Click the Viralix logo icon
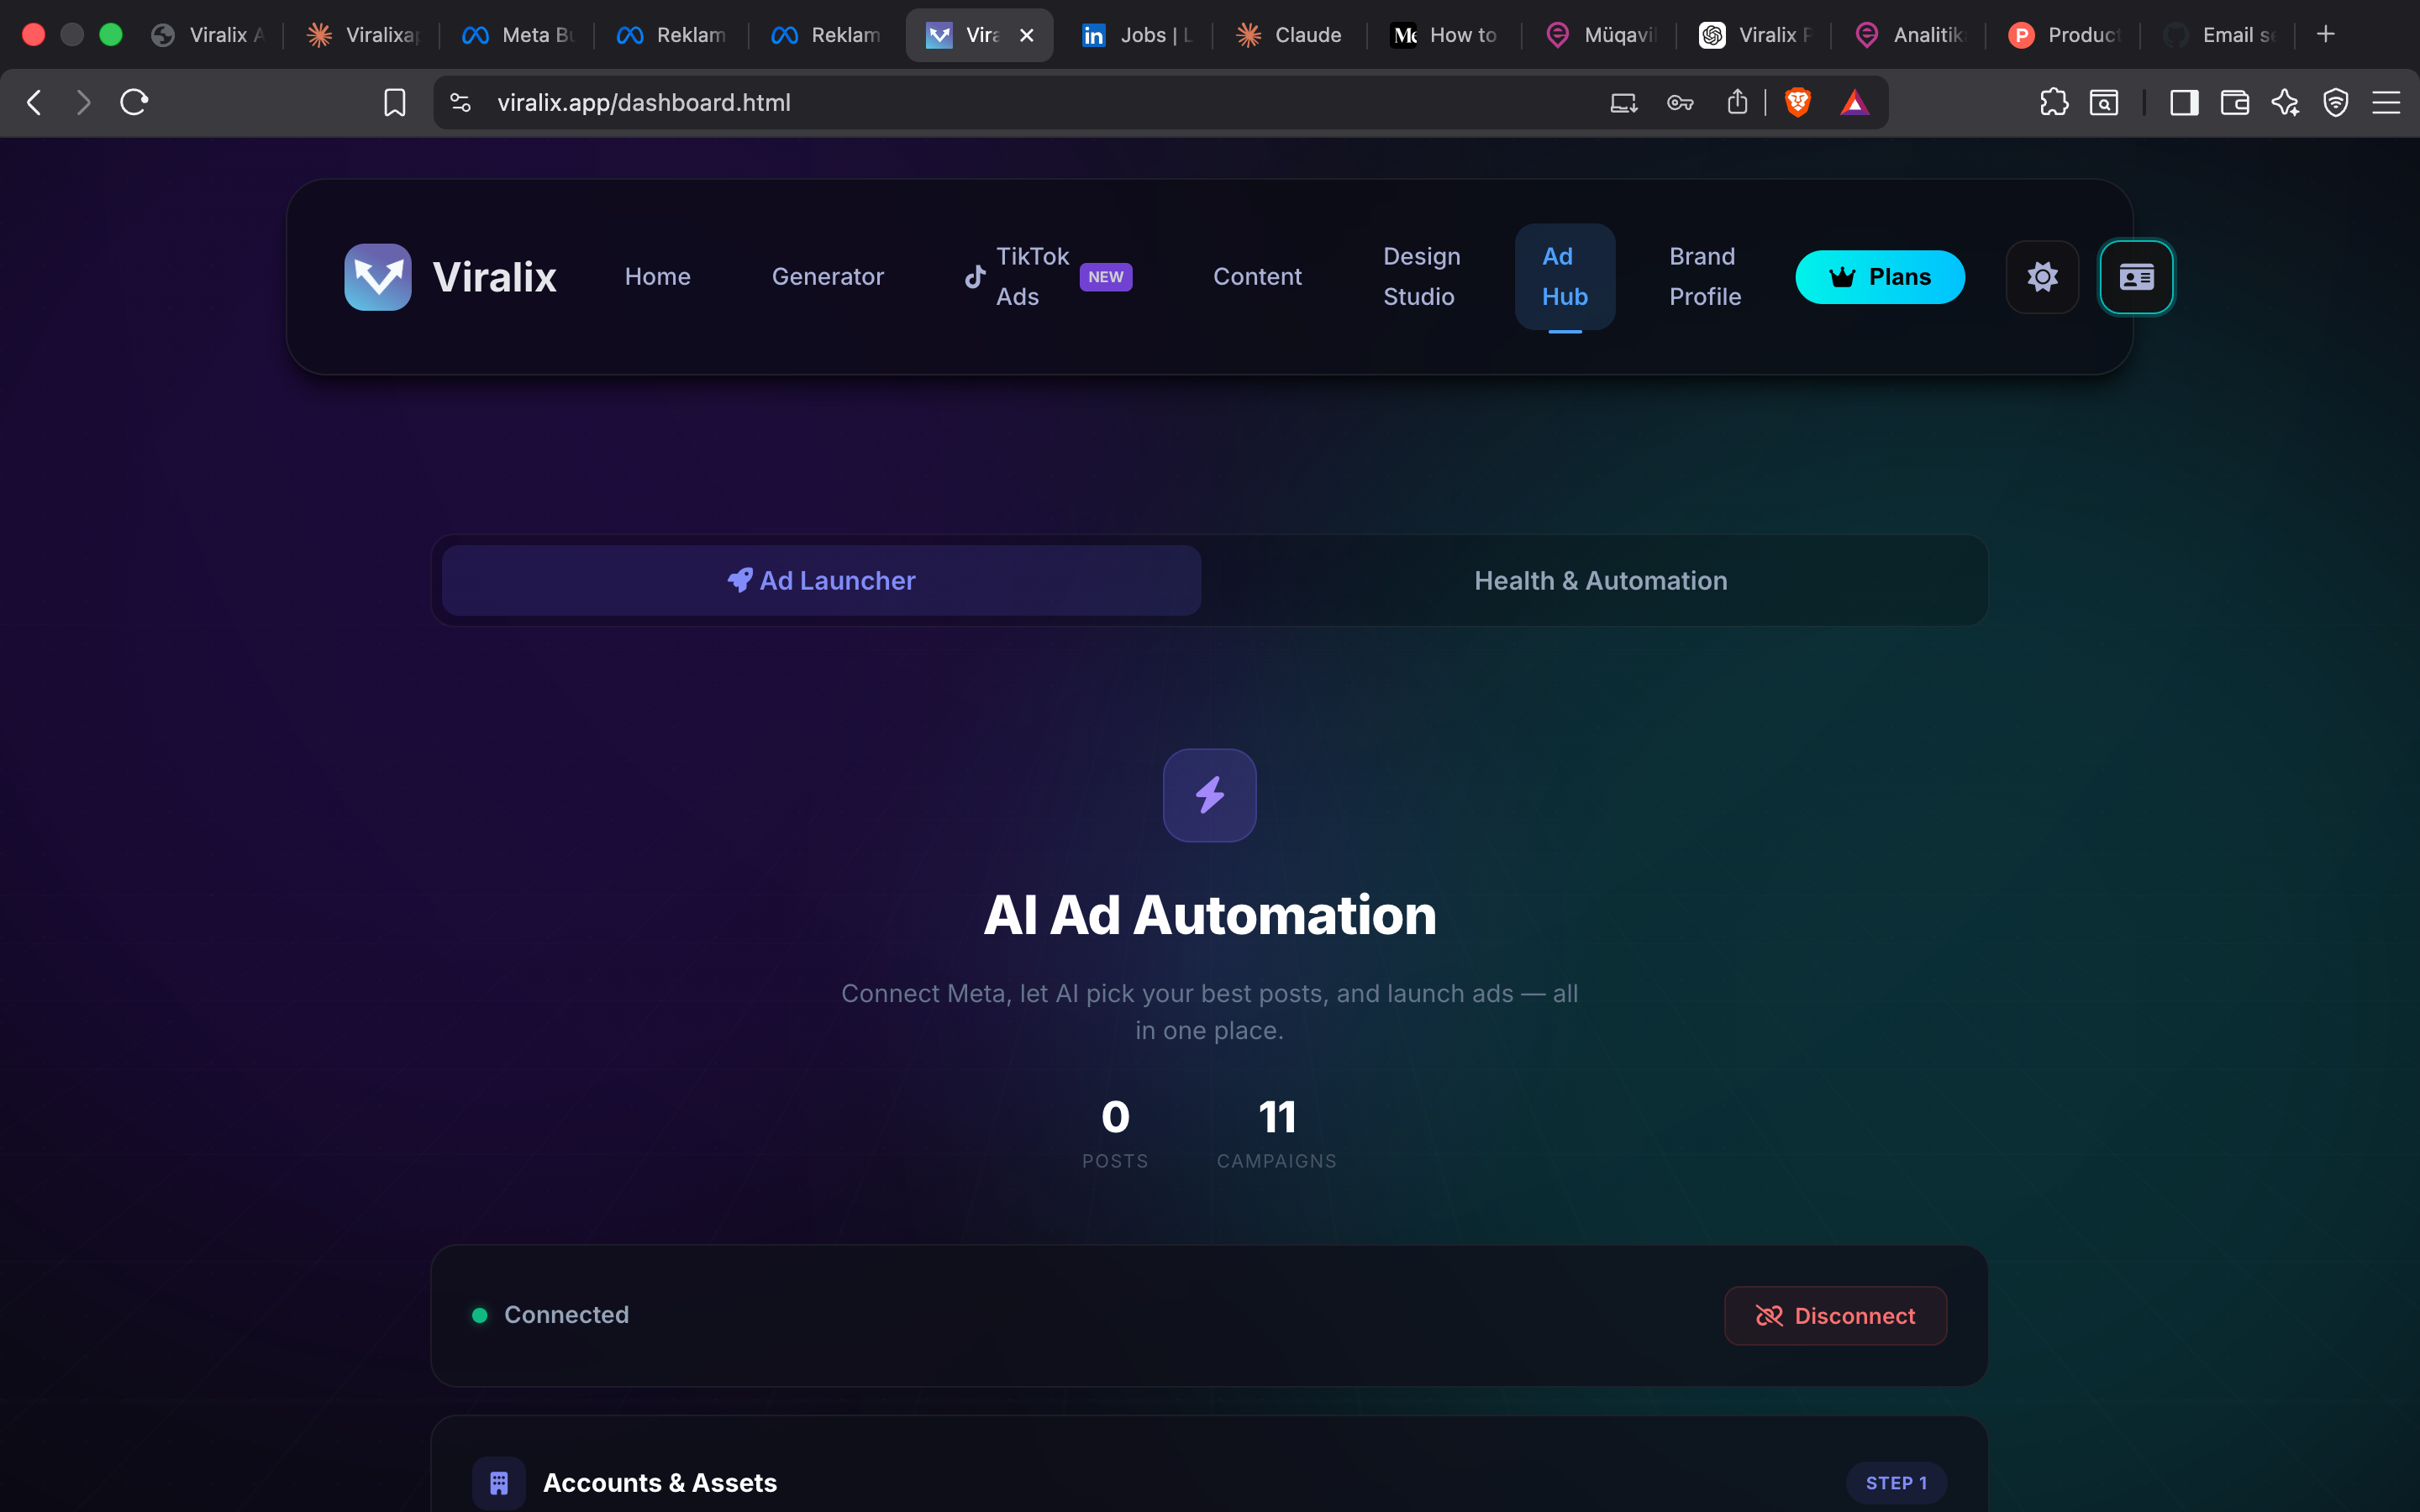Image resolution: width=2420 pixels, height=1512 pixels. (x=378, y=277)
